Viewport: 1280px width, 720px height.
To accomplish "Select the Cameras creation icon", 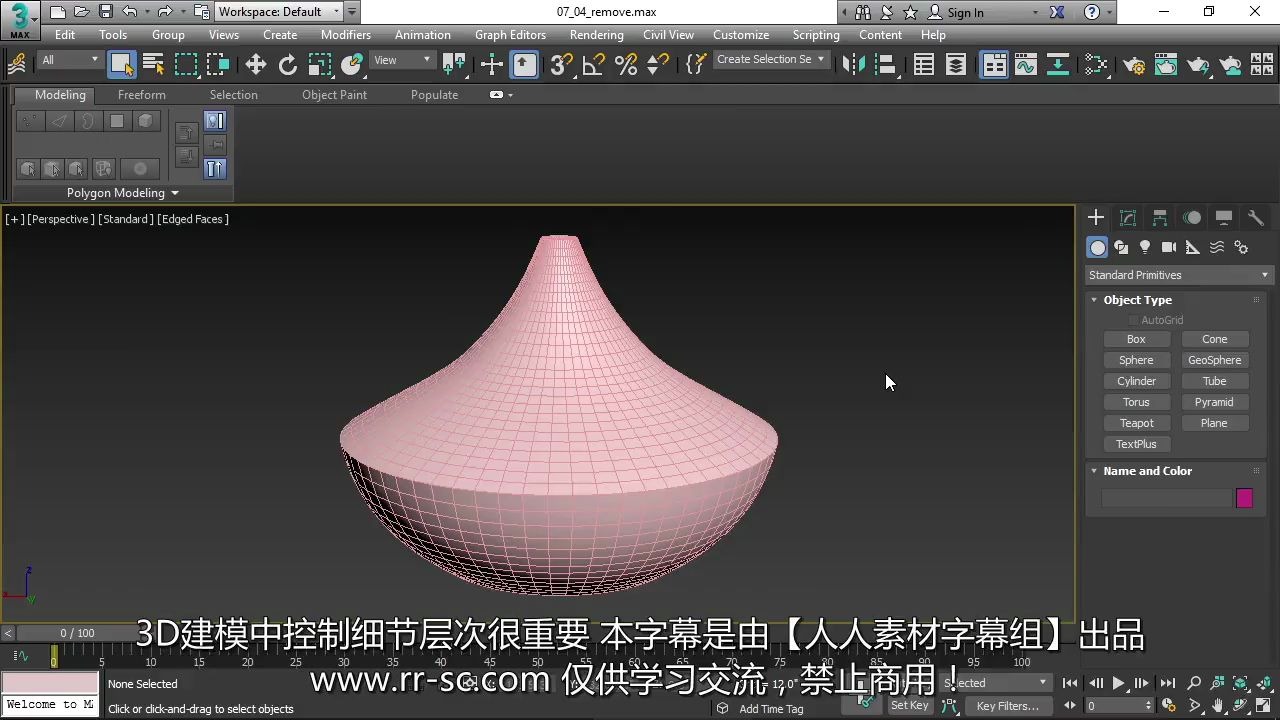I will tap(1169, 247).
